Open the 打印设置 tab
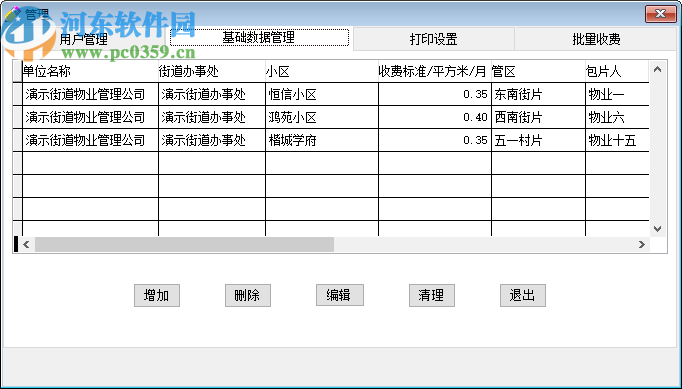682x389 pixels. click(x=434, y=39)
